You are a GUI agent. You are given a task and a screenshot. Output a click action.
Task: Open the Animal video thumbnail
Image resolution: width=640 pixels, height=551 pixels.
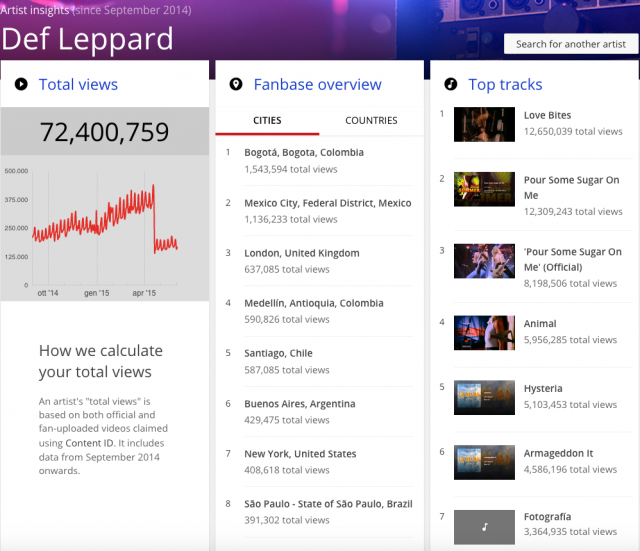coord(484,332)
